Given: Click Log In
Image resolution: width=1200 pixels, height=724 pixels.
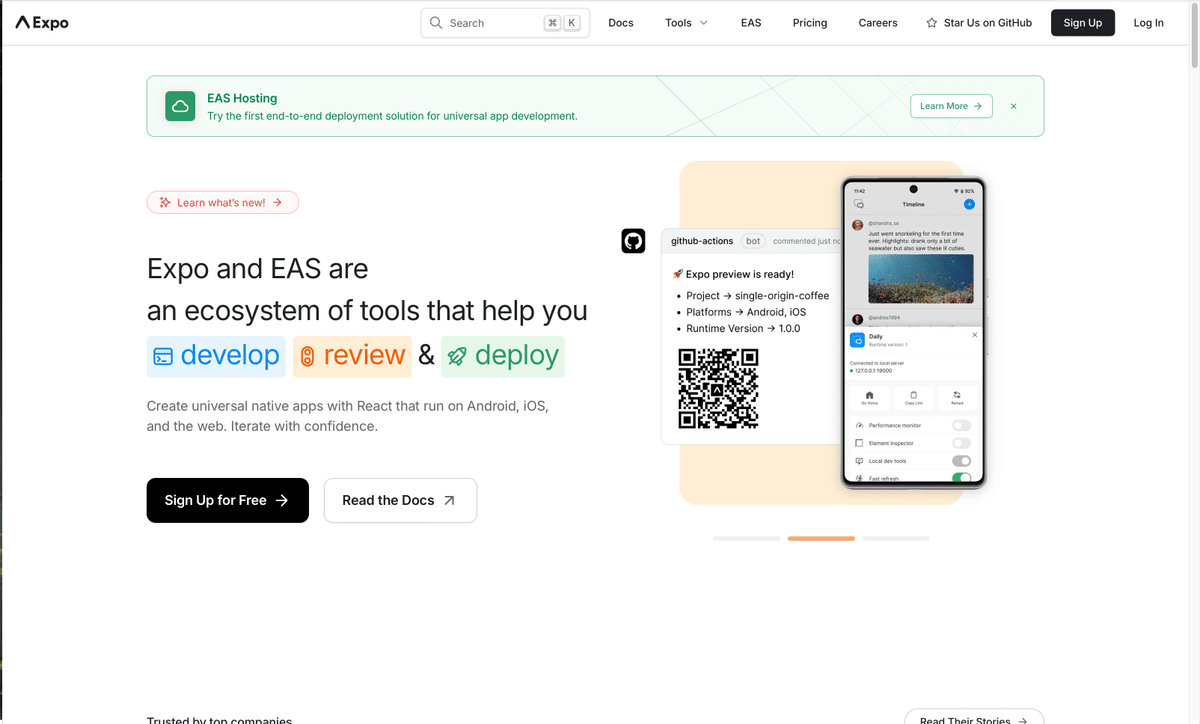Looking at the screenshot, I should coord(1148,23).
